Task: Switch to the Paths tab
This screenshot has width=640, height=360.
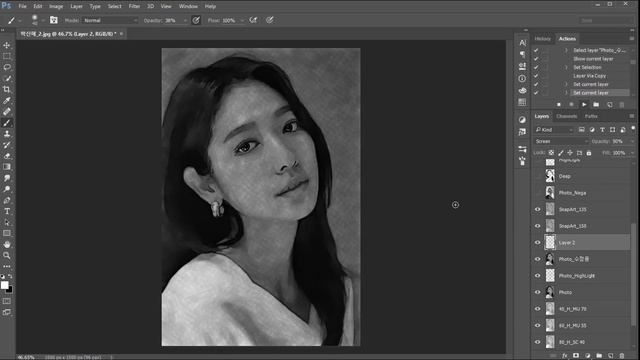Action: [591, 116]
